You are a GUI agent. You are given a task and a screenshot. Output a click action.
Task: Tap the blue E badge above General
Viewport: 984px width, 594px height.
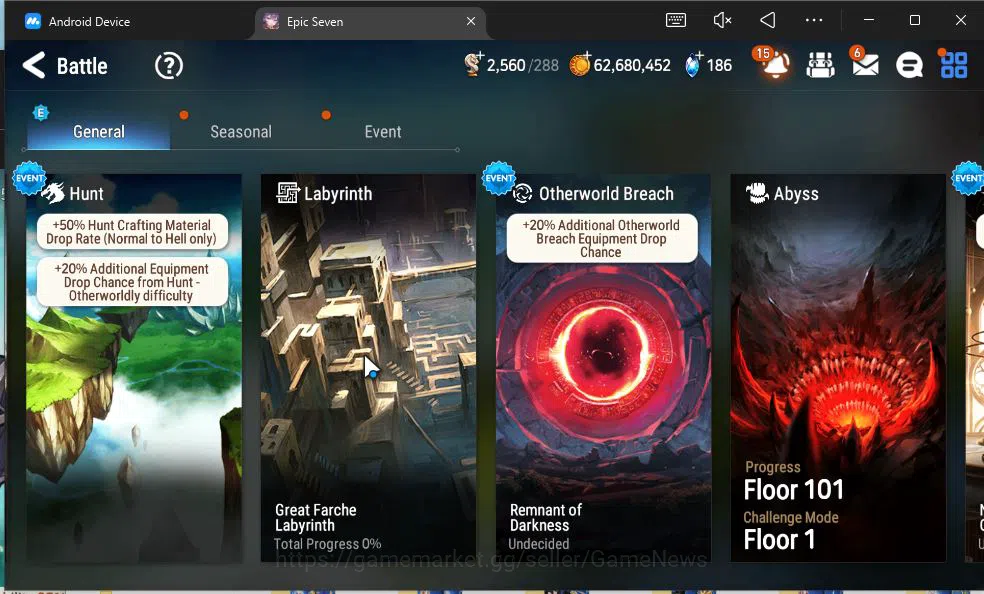41,113
